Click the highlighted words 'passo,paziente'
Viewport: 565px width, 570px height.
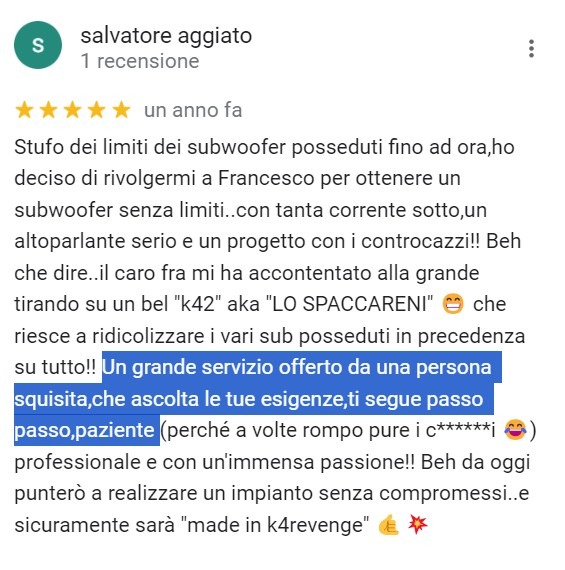click(84, 430)
